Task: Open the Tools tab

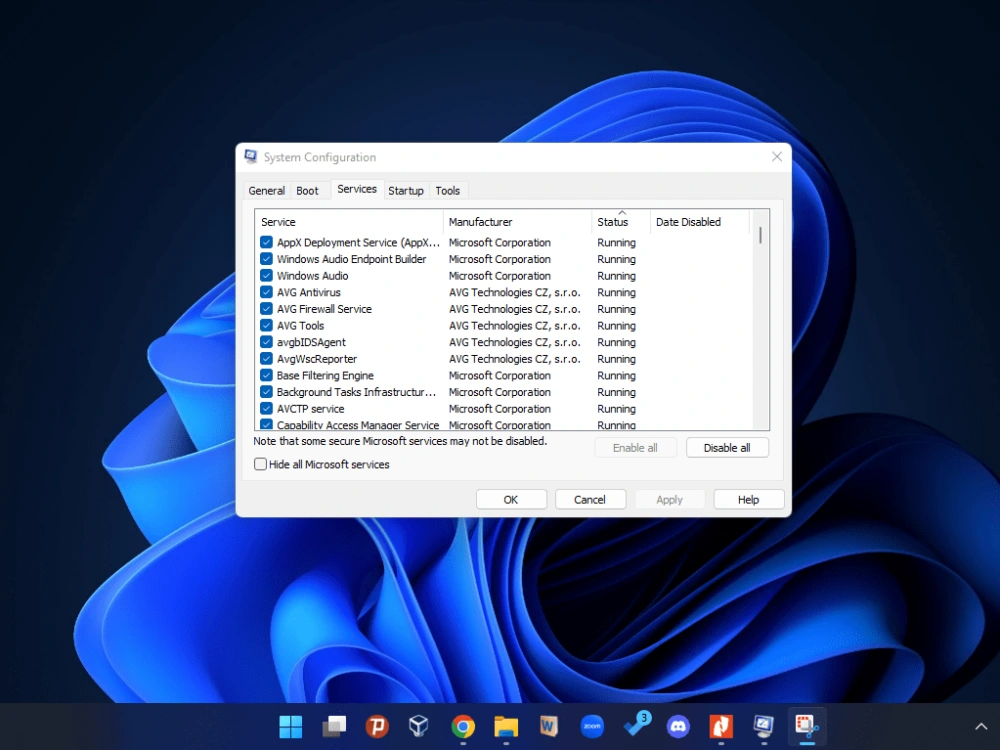Action: (448, 191)
